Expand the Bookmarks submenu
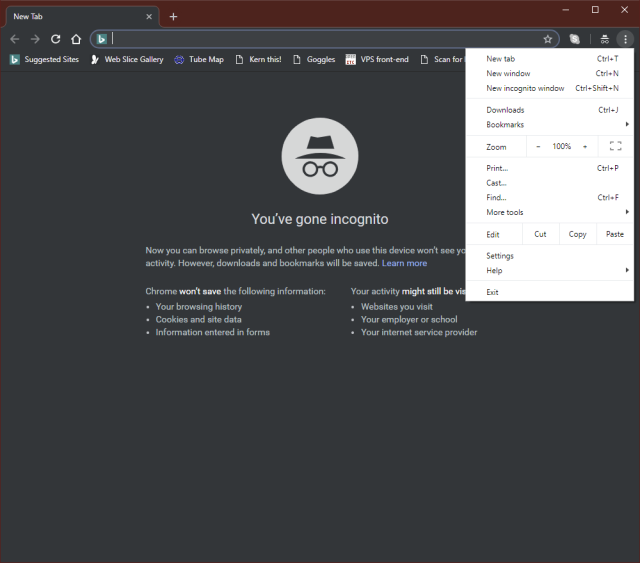 pyautogui.click(x=550, y=125)
